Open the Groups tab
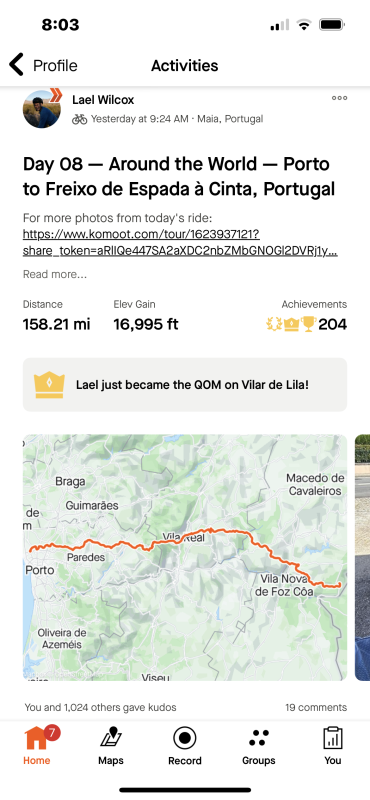Image resolution: width=370 pixels, height=800 pixels. (x=259, y=746)
